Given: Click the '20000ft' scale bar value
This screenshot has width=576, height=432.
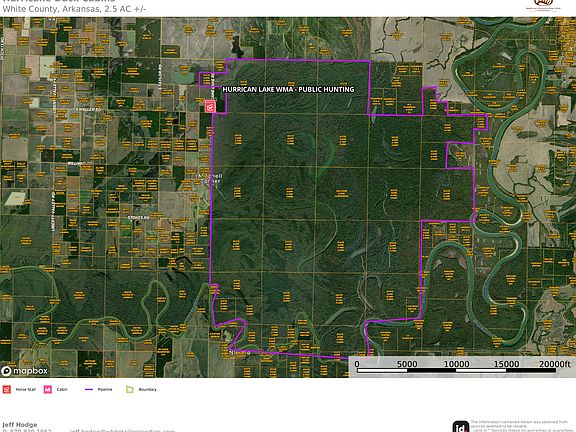Looking at the screenshot, I should click(555, 364).
